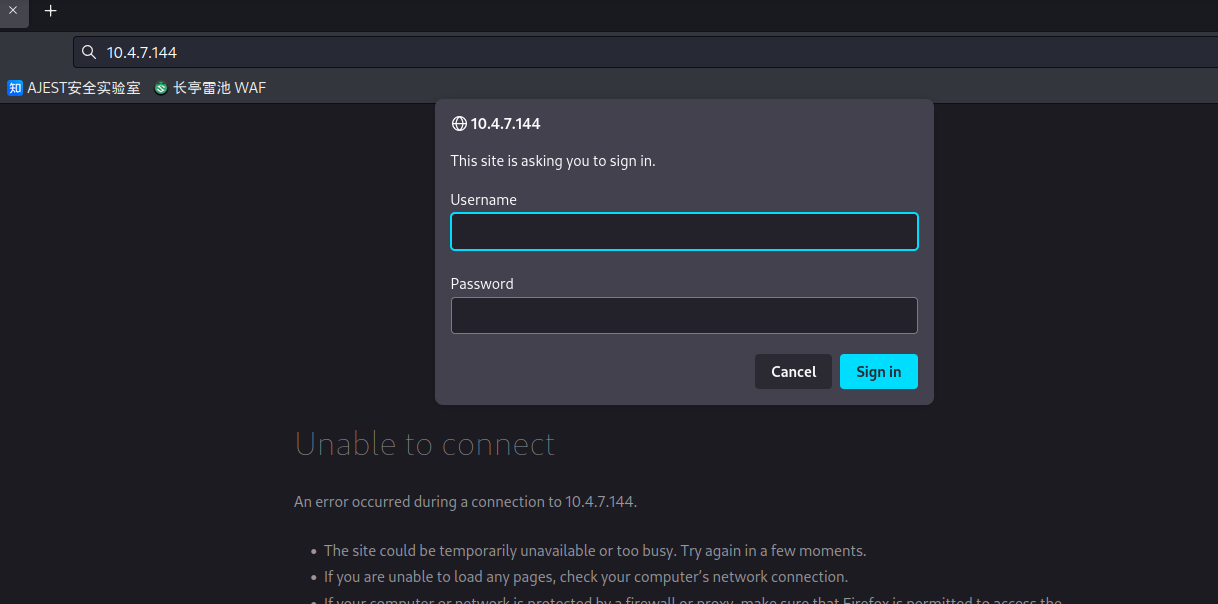Click the "temporarily unavailable" bullet text
1218x604 pixels.
[595, 551]
